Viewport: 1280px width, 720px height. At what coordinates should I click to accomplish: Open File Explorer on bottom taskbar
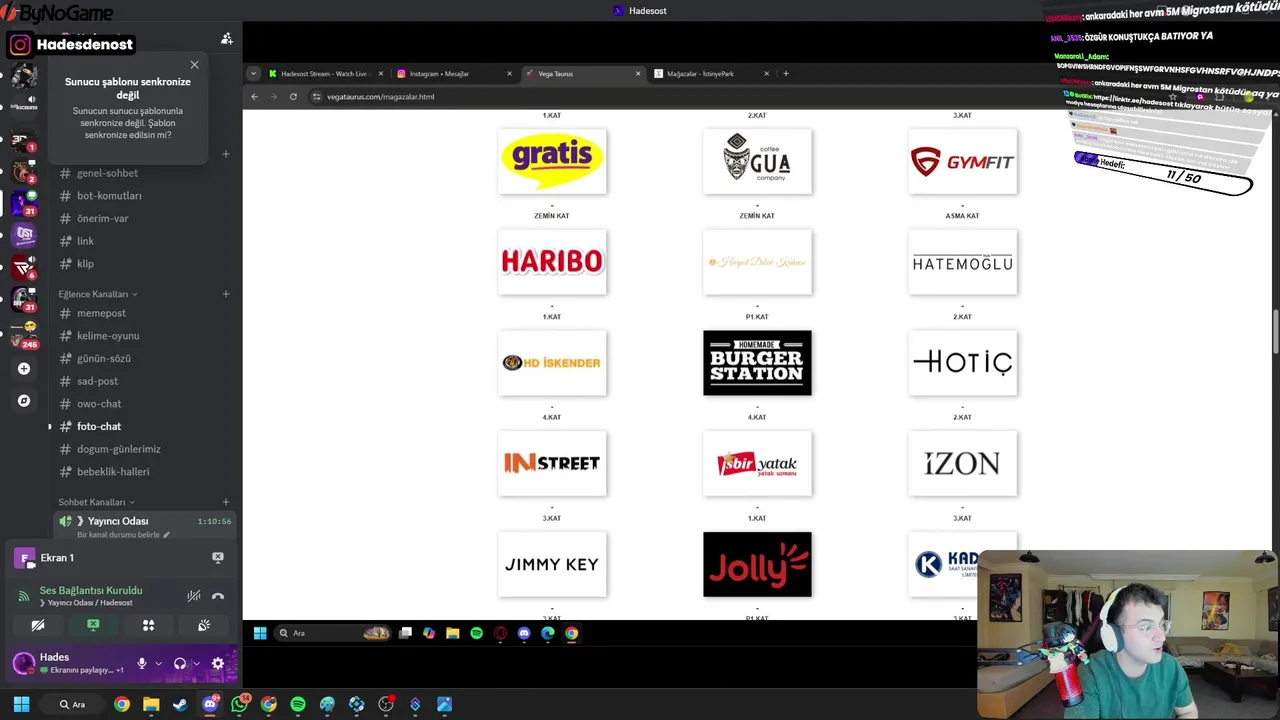[151, 704]
